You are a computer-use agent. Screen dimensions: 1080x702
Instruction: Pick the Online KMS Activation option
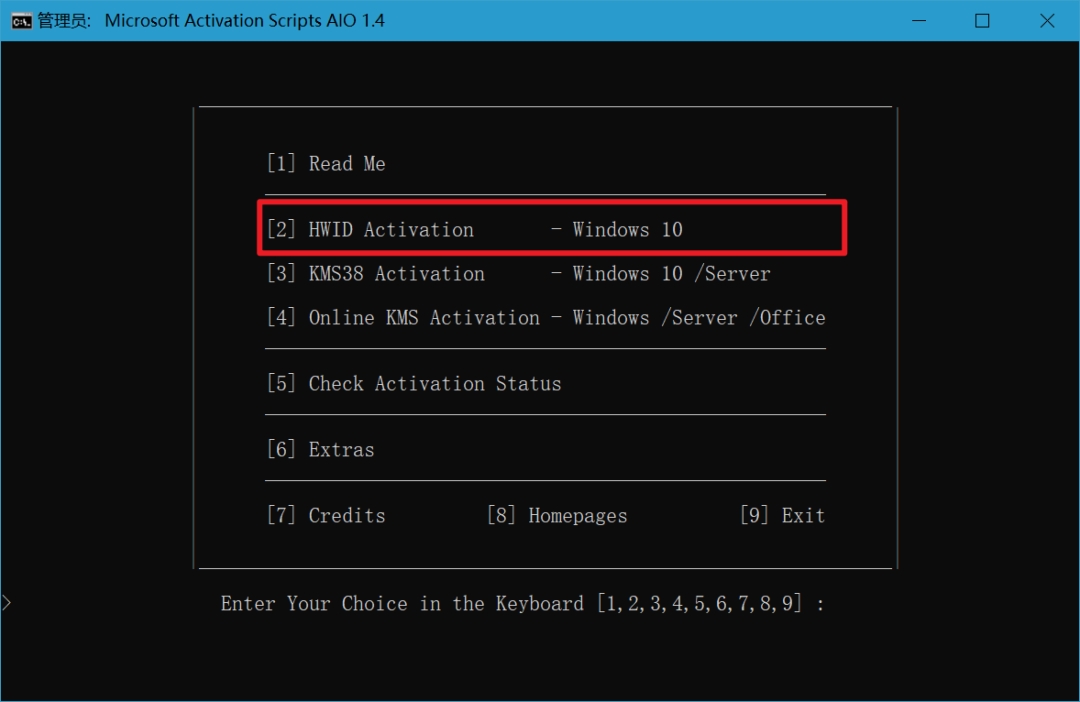point(402,318)
